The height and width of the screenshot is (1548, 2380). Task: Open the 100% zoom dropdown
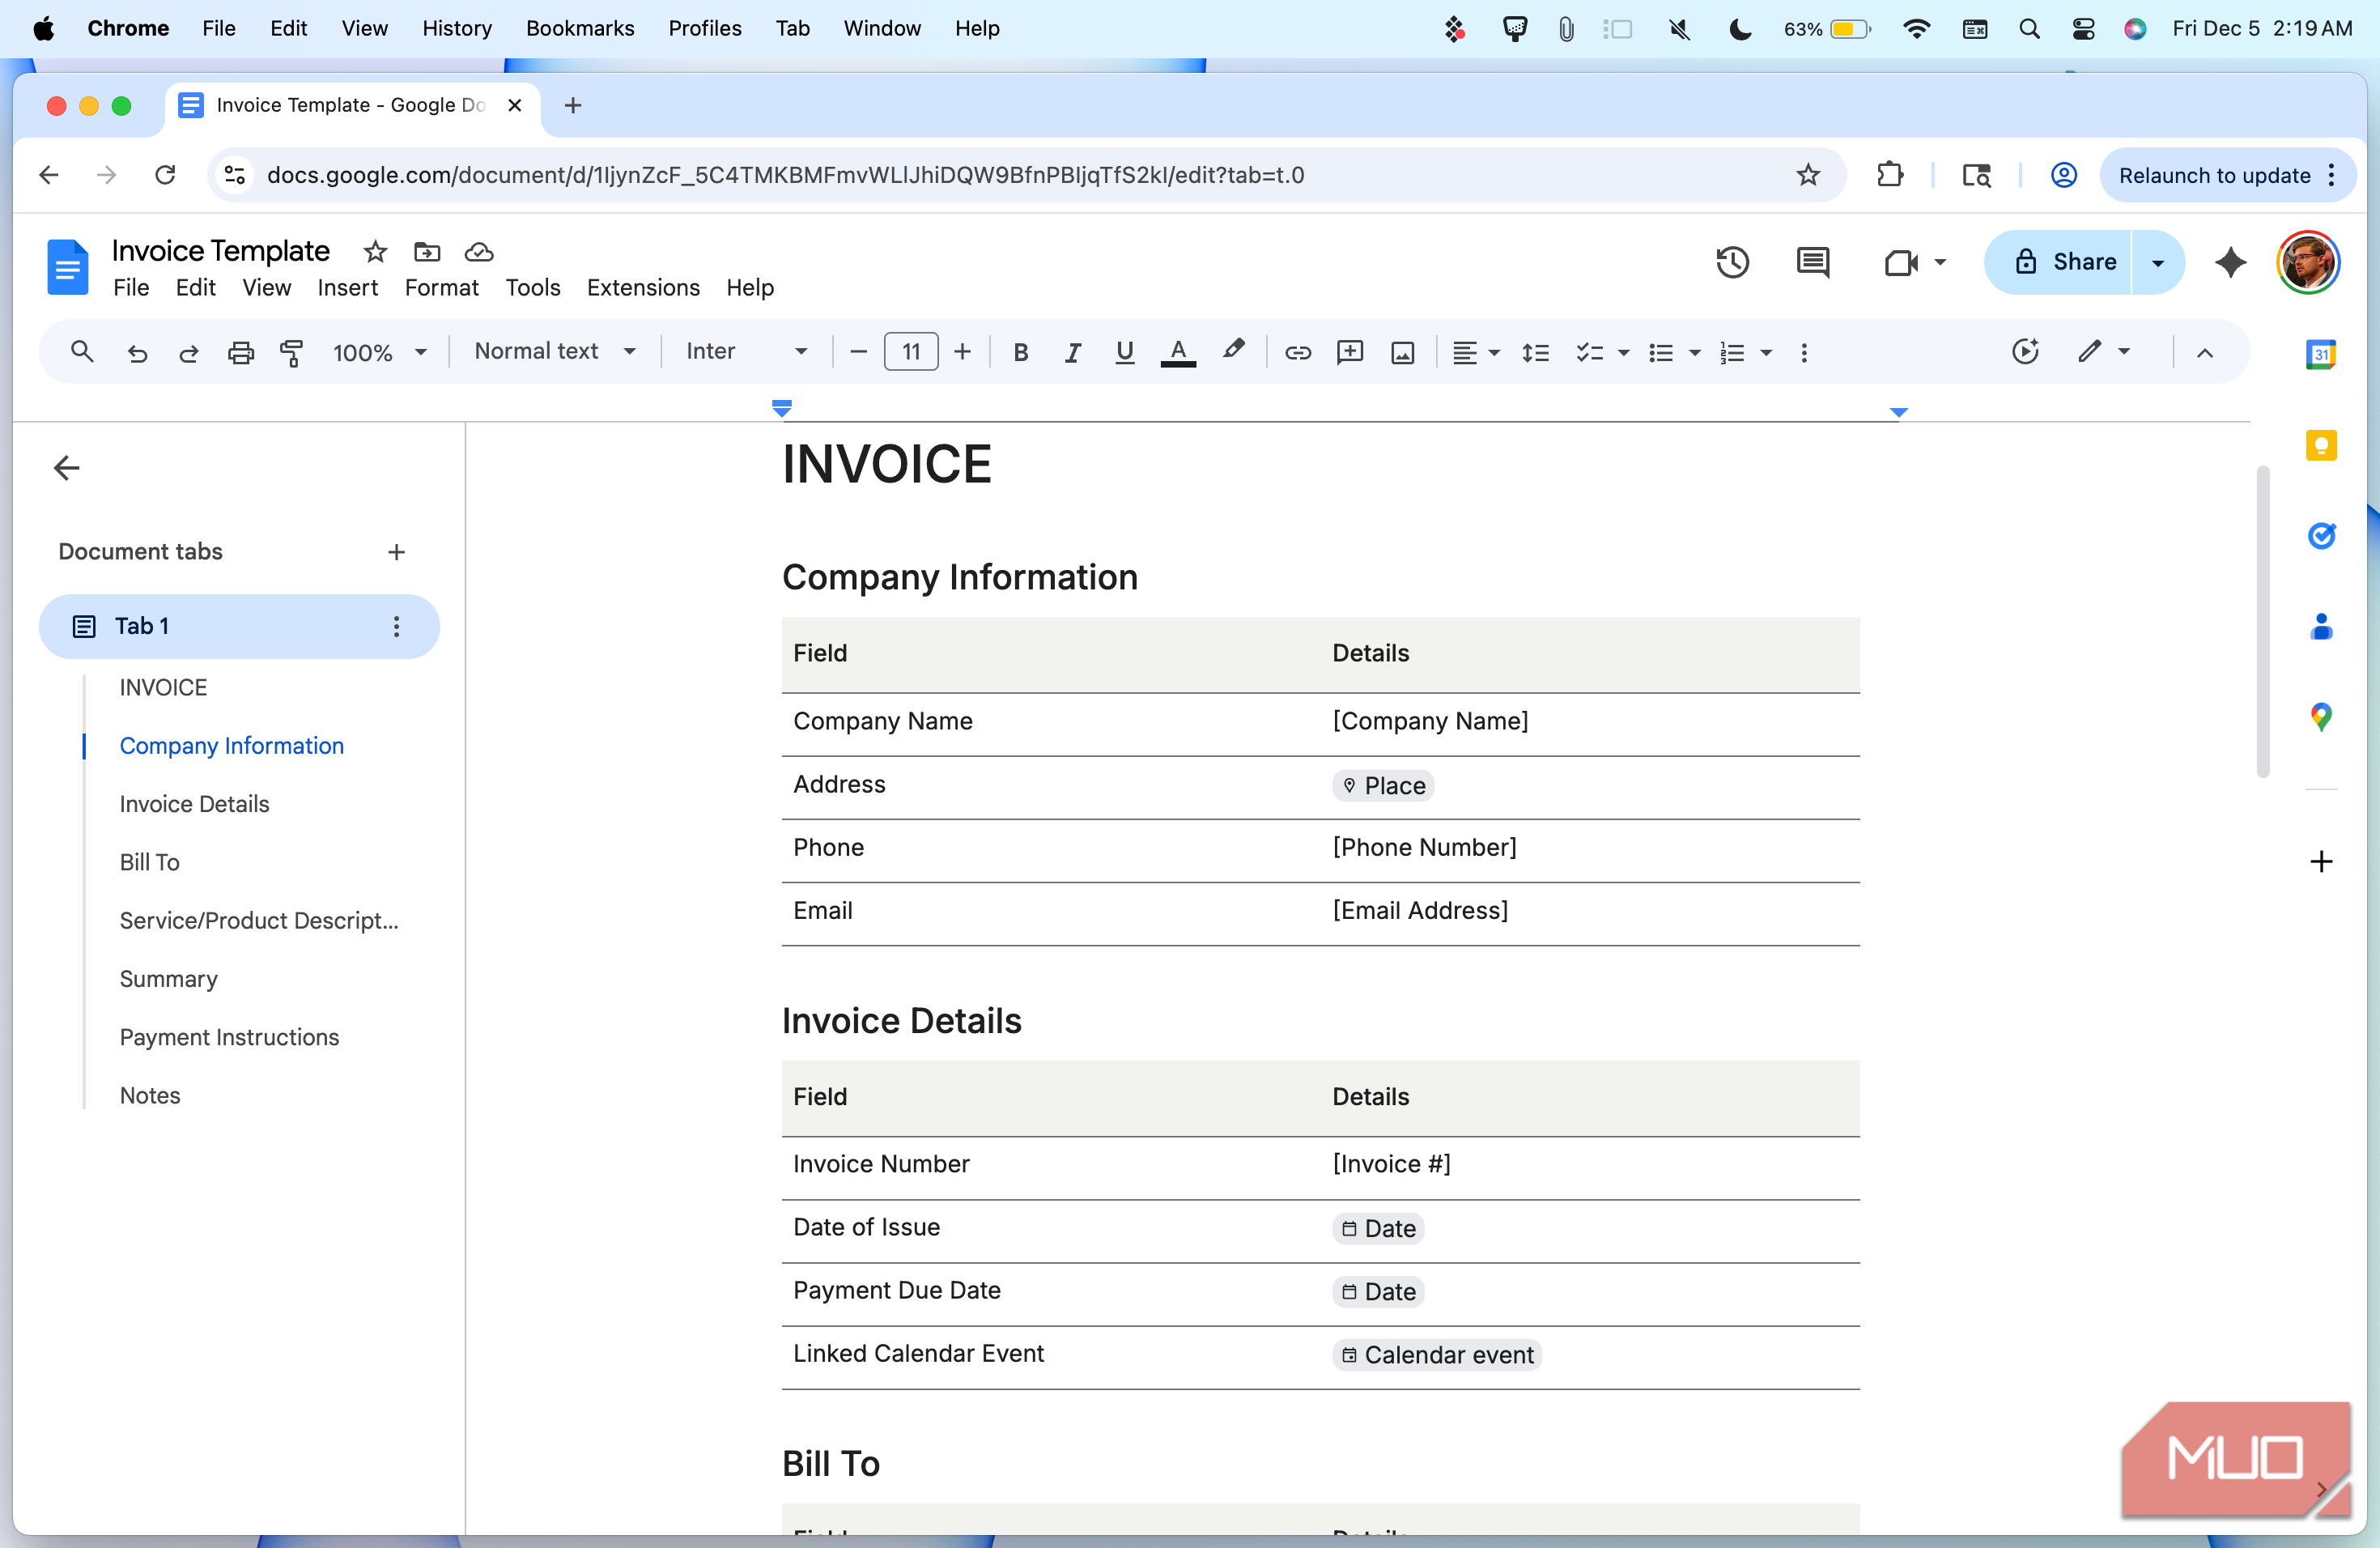(379, 352)
